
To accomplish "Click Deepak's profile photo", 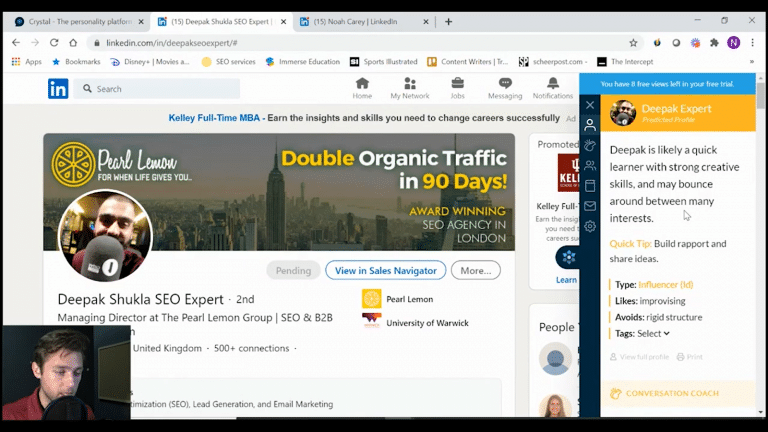I will click(x=105, y=236).
